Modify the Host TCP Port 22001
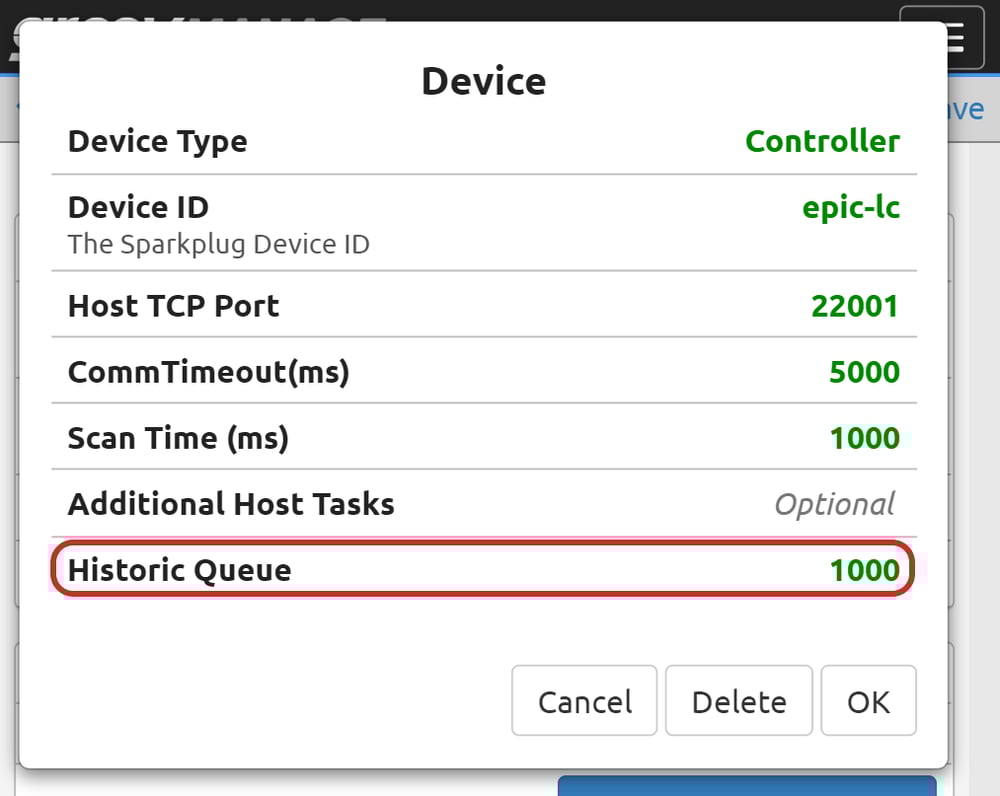1000x796 pixels. pos(855,306)
